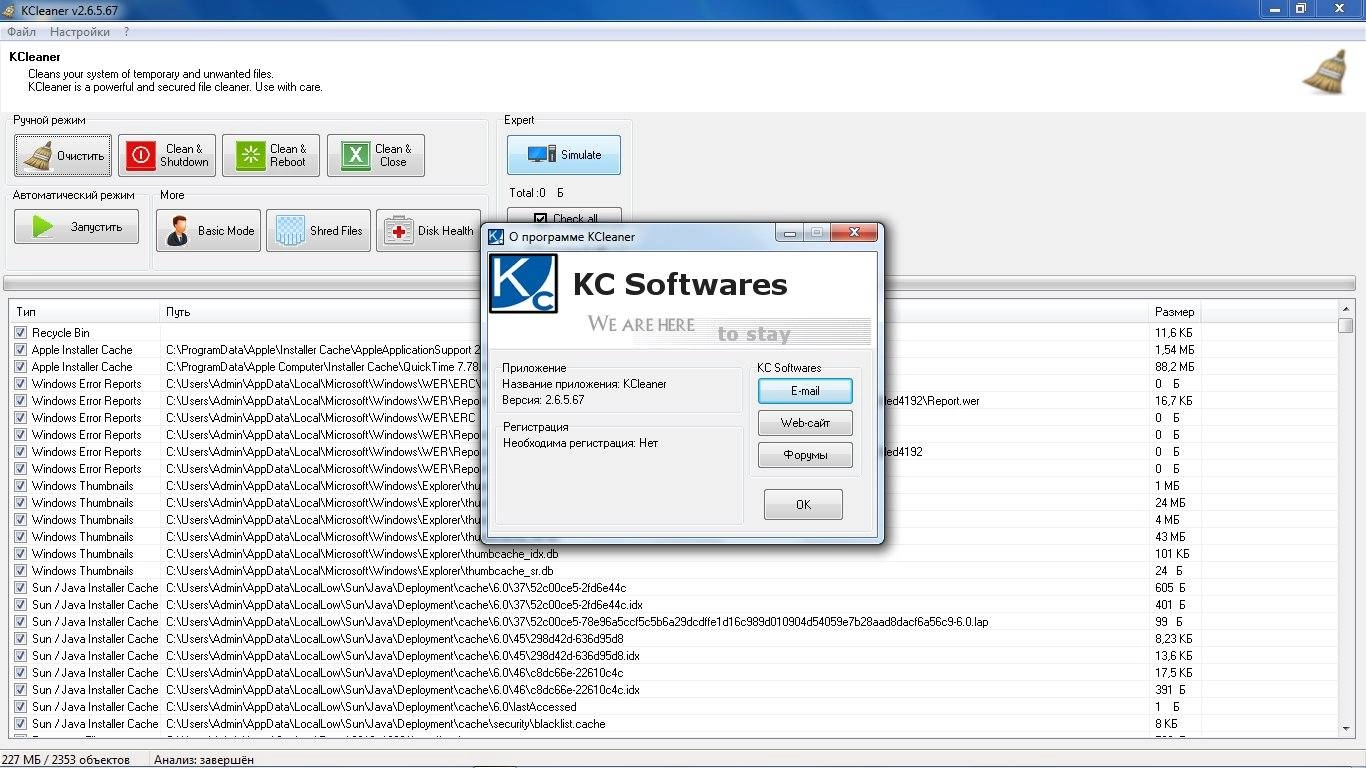Open Shred Files tool

pos(318,230)
